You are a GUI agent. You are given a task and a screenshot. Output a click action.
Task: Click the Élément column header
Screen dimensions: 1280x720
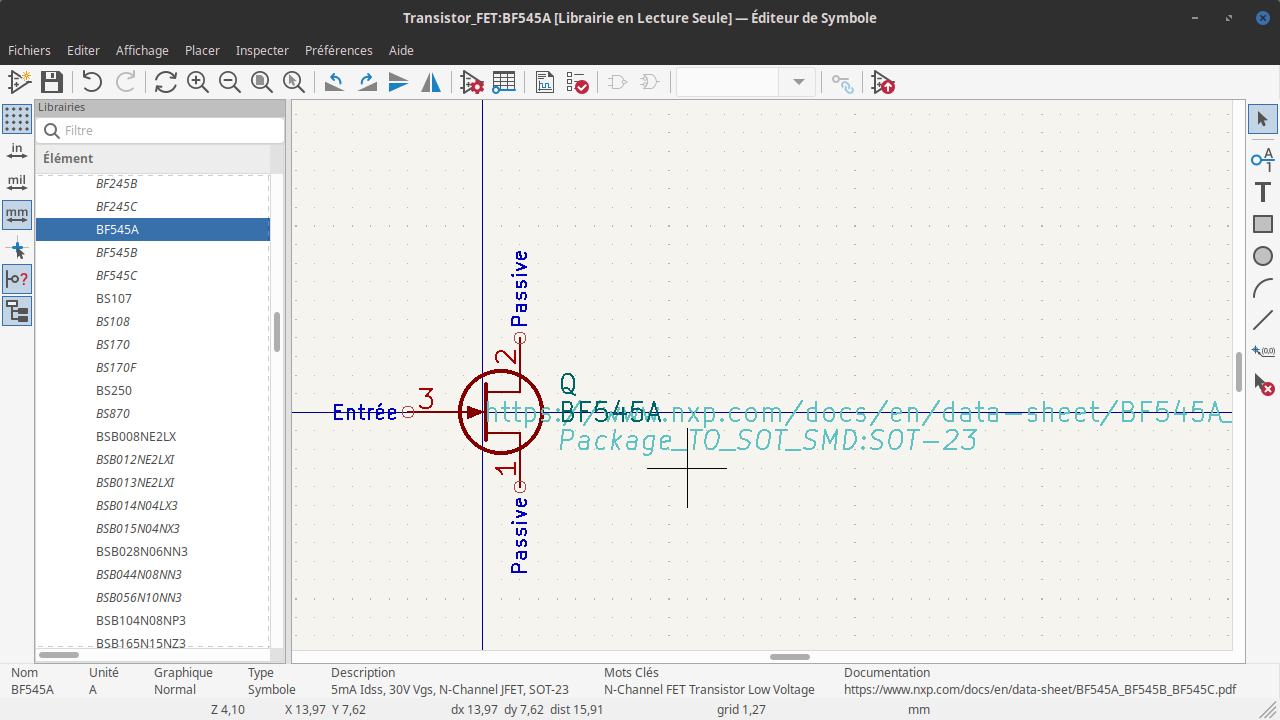[x=153, y=158]
